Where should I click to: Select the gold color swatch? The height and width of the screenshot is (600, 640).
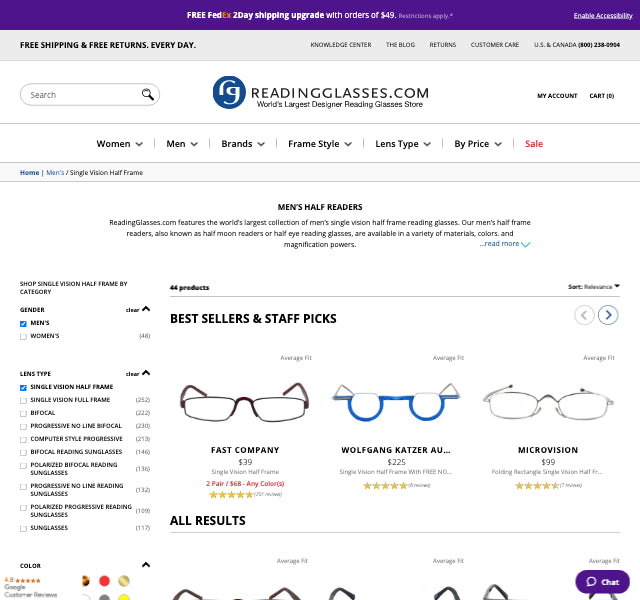click(124, 581)
